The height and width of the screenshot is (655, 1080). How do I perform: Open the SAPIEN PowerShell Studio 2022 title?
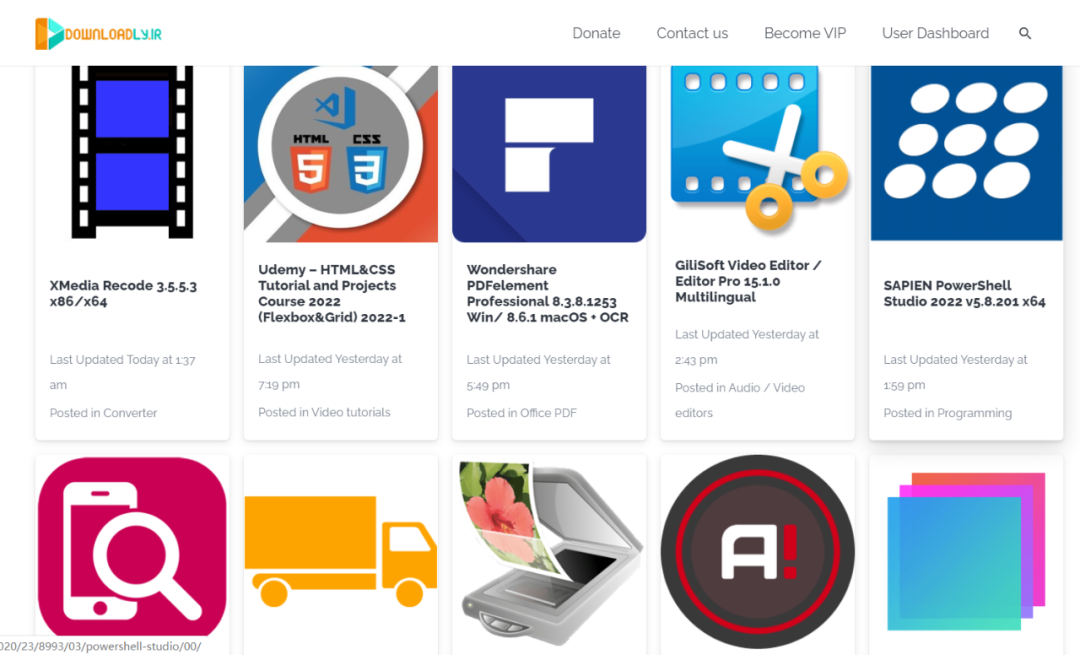tap(964, 293)
